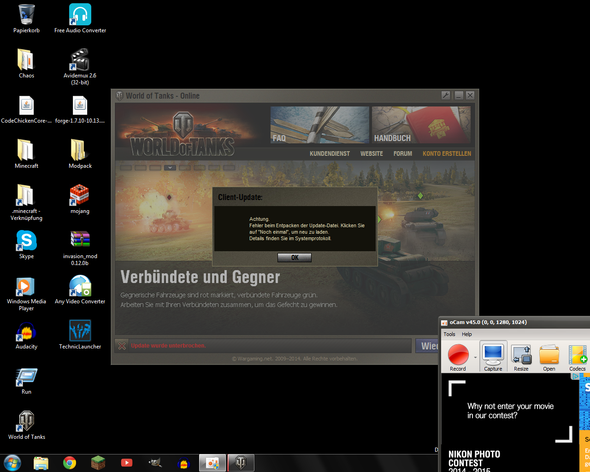
Task: Select the forge-1.7.10 file icon
Action: (x=80, y=109)
